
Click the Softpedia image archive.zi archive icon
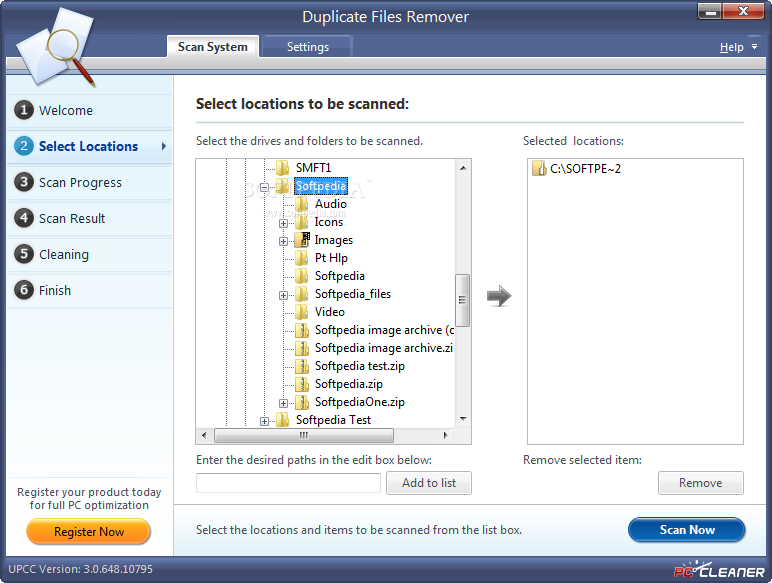(x=302, y=348)
